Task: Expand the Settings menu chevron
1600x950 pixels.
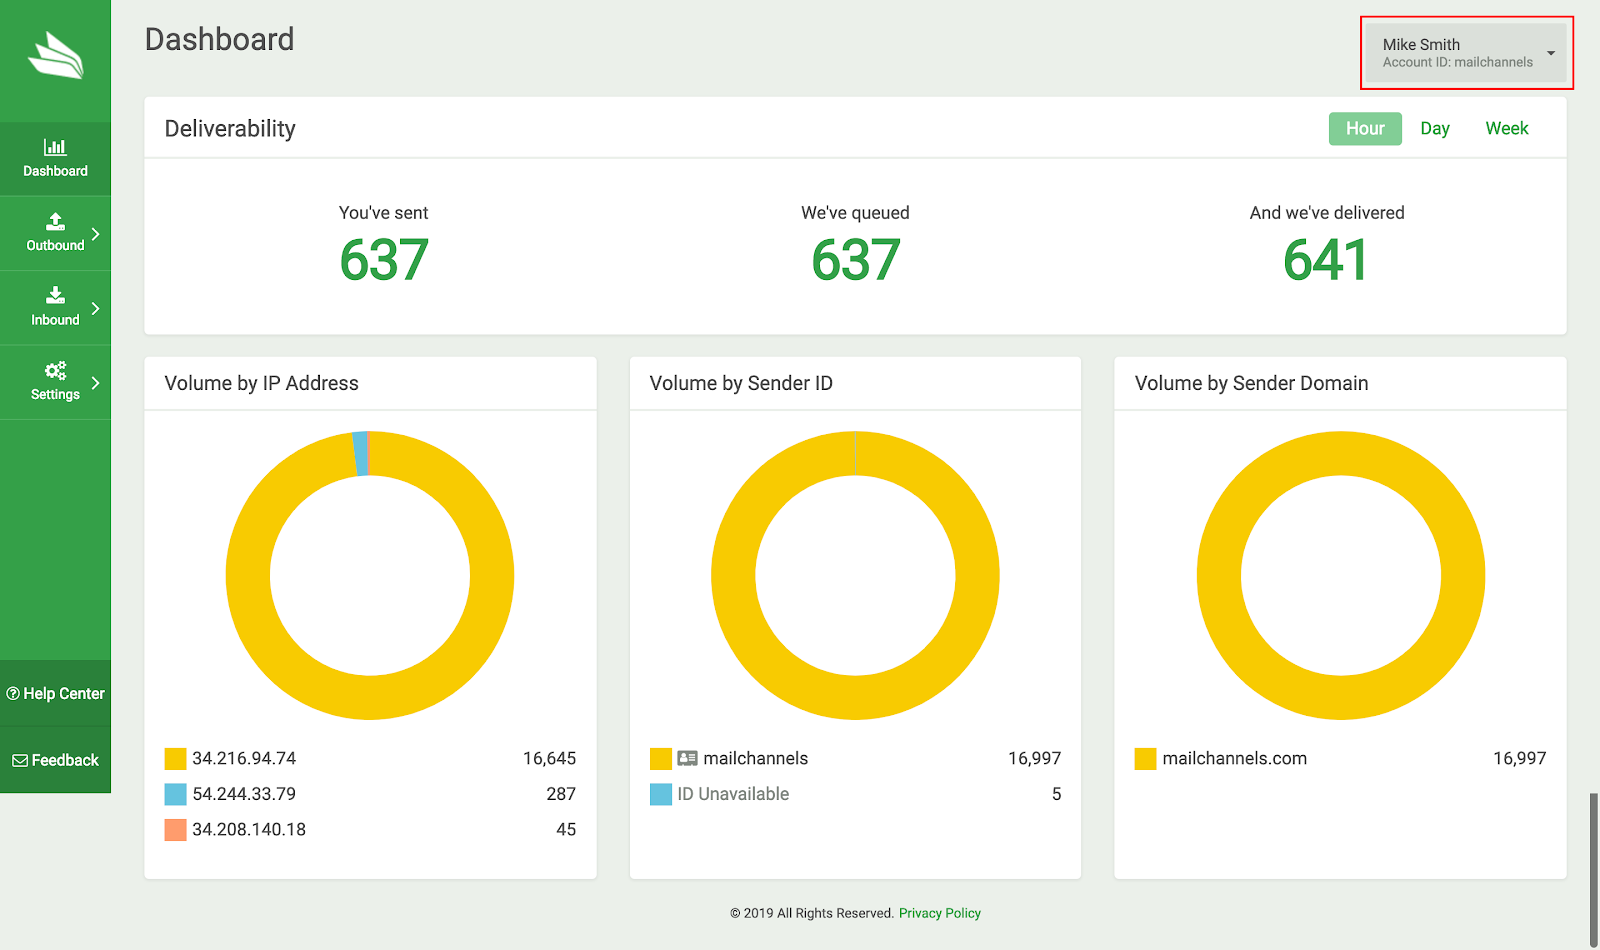Action: coord(95,382)
